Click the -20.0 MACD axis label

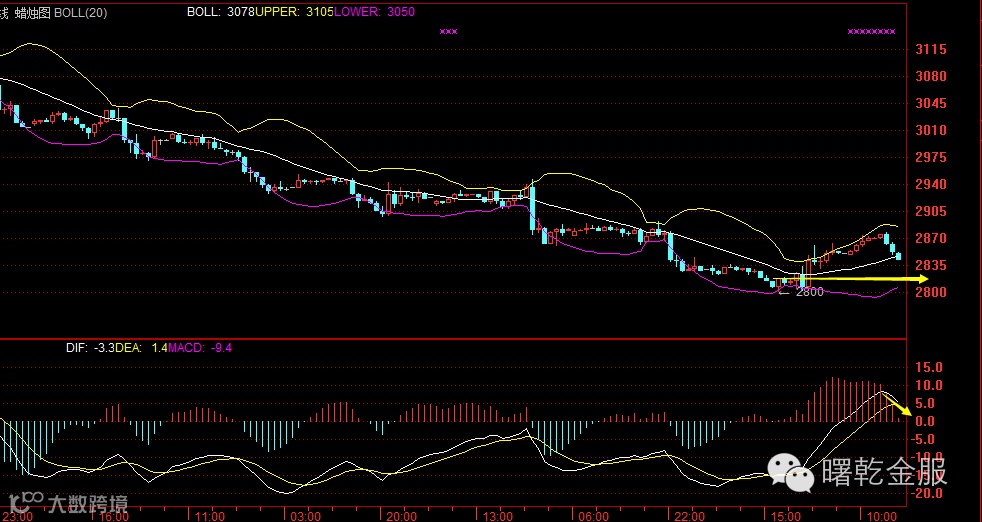point(928,493)
